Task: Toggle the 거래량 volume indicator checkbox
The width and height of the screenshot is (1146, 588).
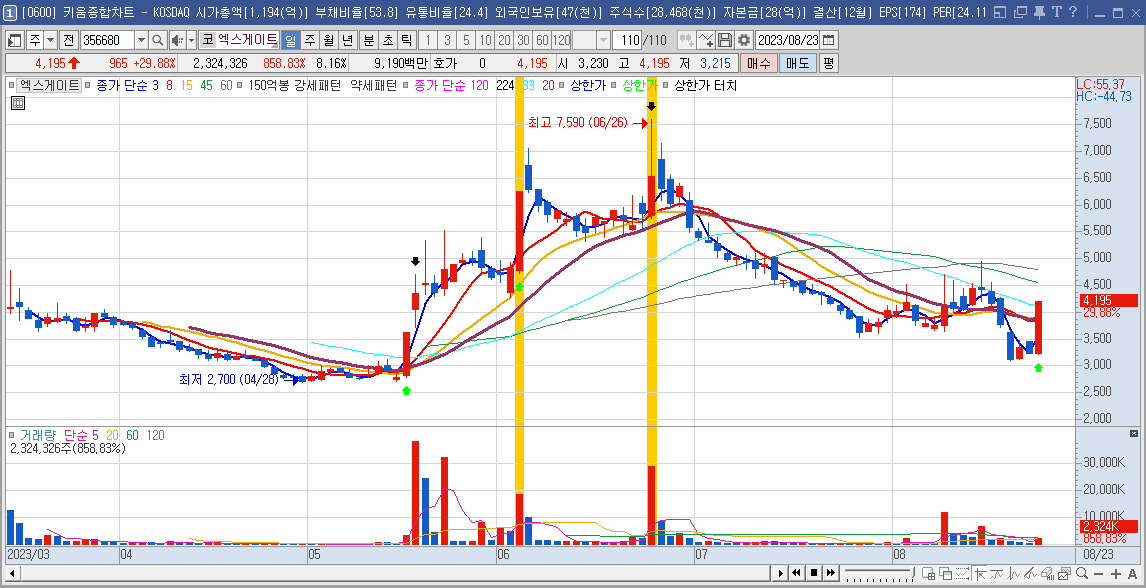Action: pyautogui.click(x=12, y=435)
